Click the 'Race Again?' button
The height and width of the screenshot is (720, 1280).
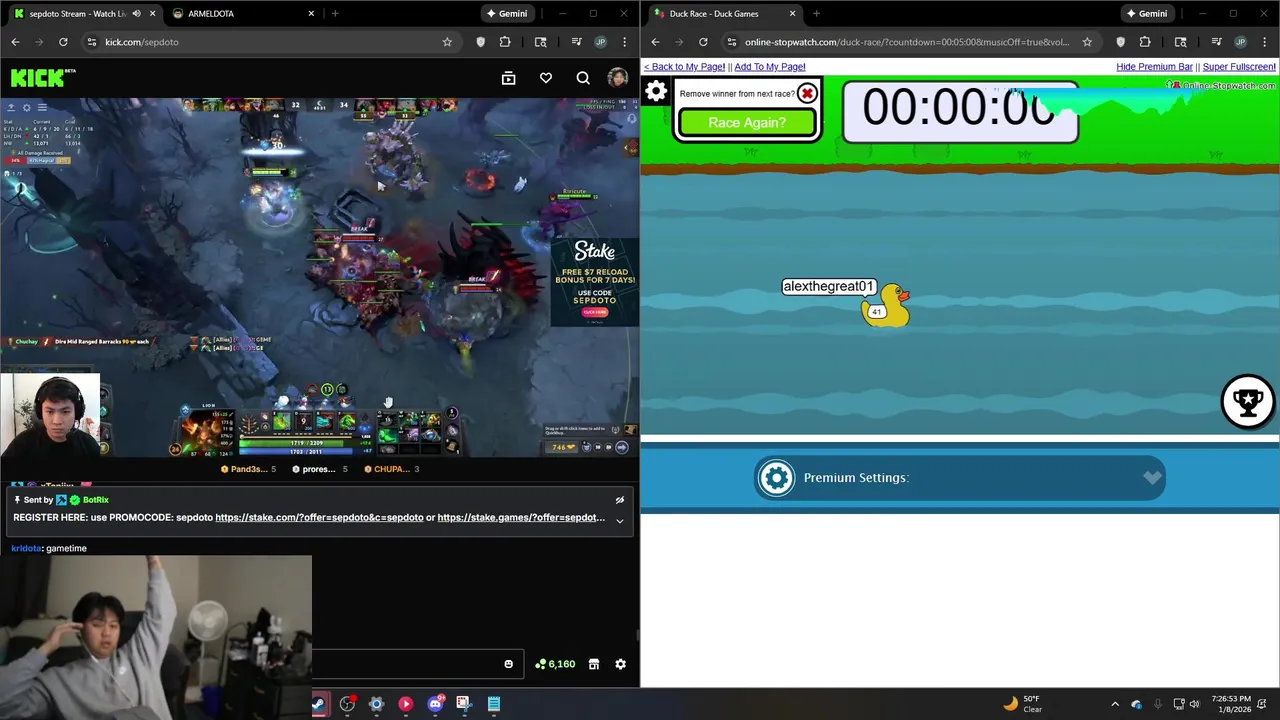coord(747,122)
